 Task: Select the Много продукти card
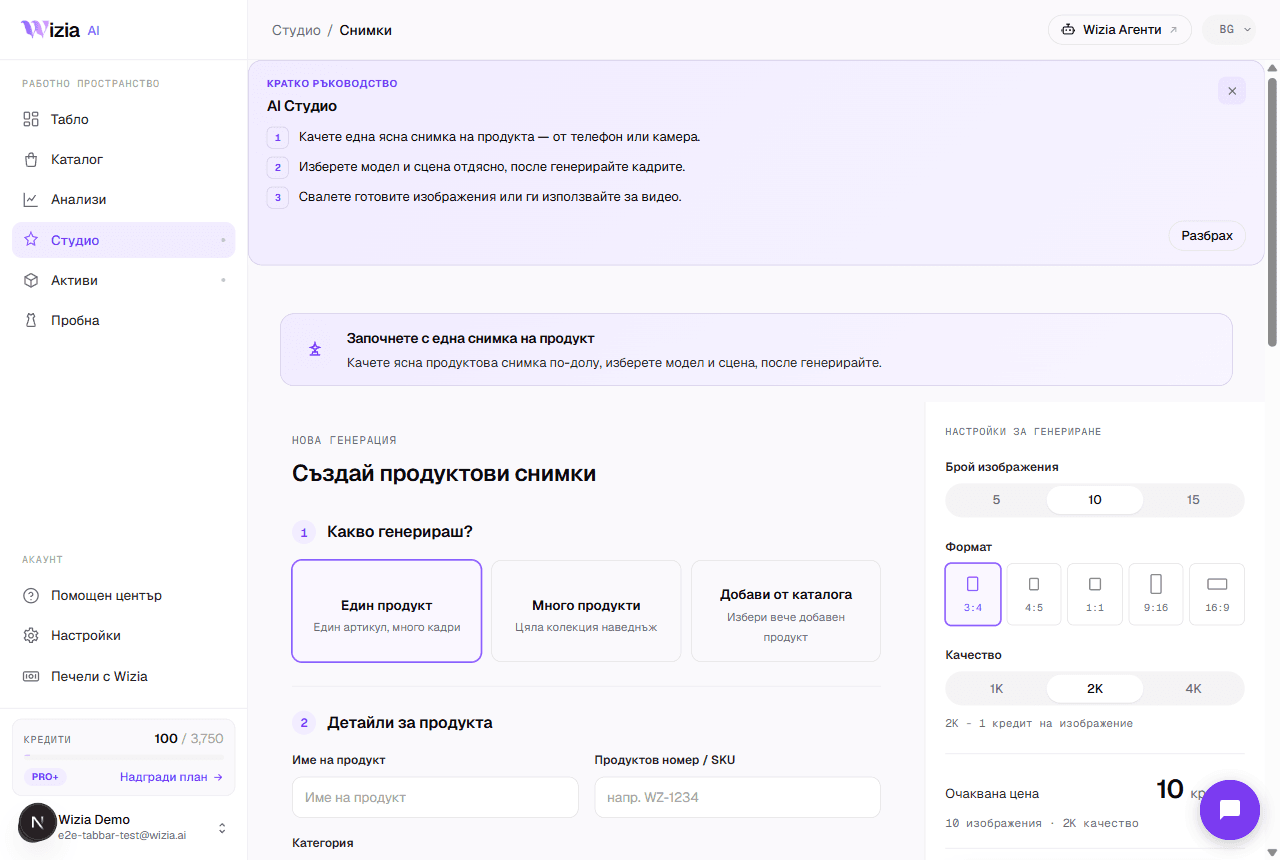(x=586, y=611)
